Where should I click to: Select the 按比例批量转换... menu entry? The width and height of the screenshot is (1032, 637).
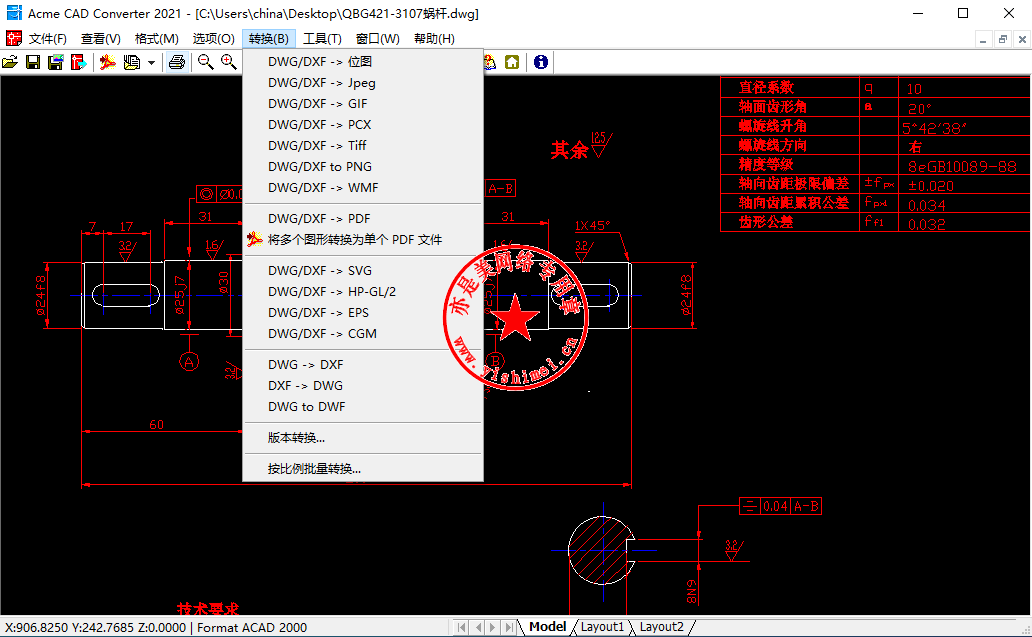point(363,469)
